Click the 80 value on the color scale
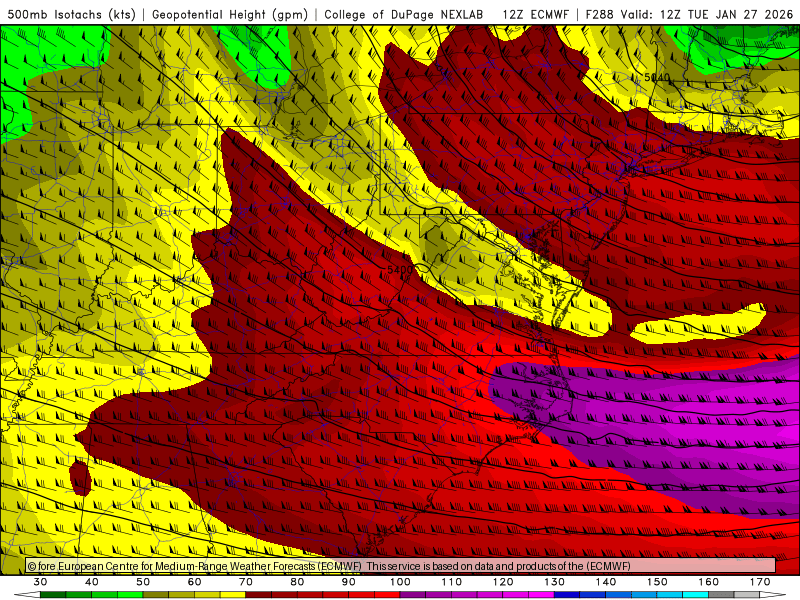 (x=297, y=582)
